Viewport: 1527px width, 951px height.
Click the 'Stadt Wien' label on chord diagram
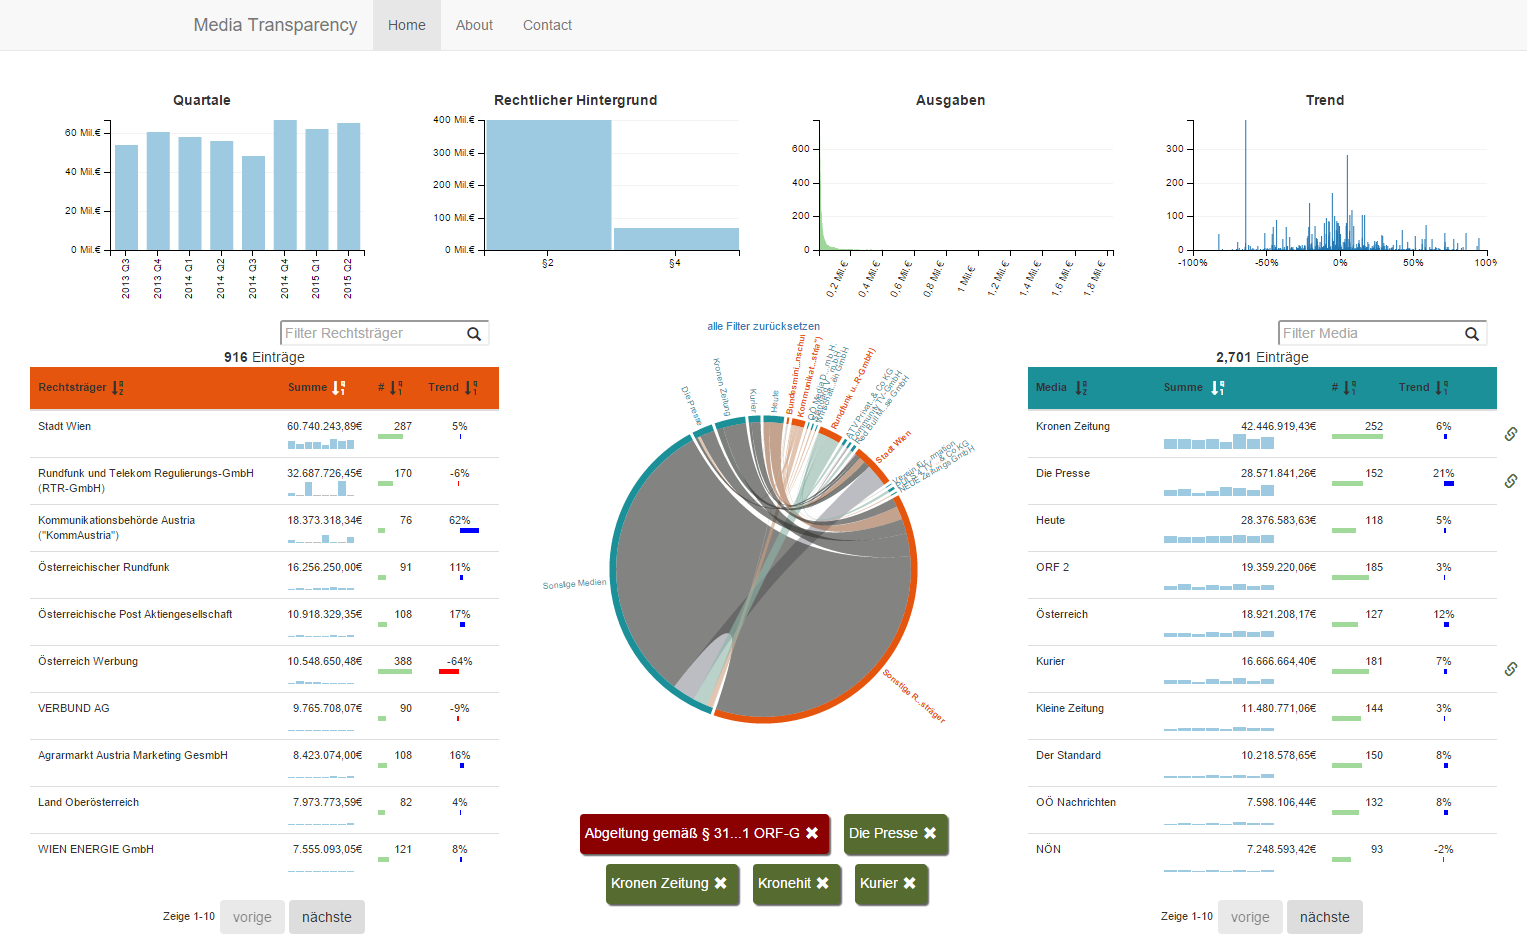coord(893,447)
